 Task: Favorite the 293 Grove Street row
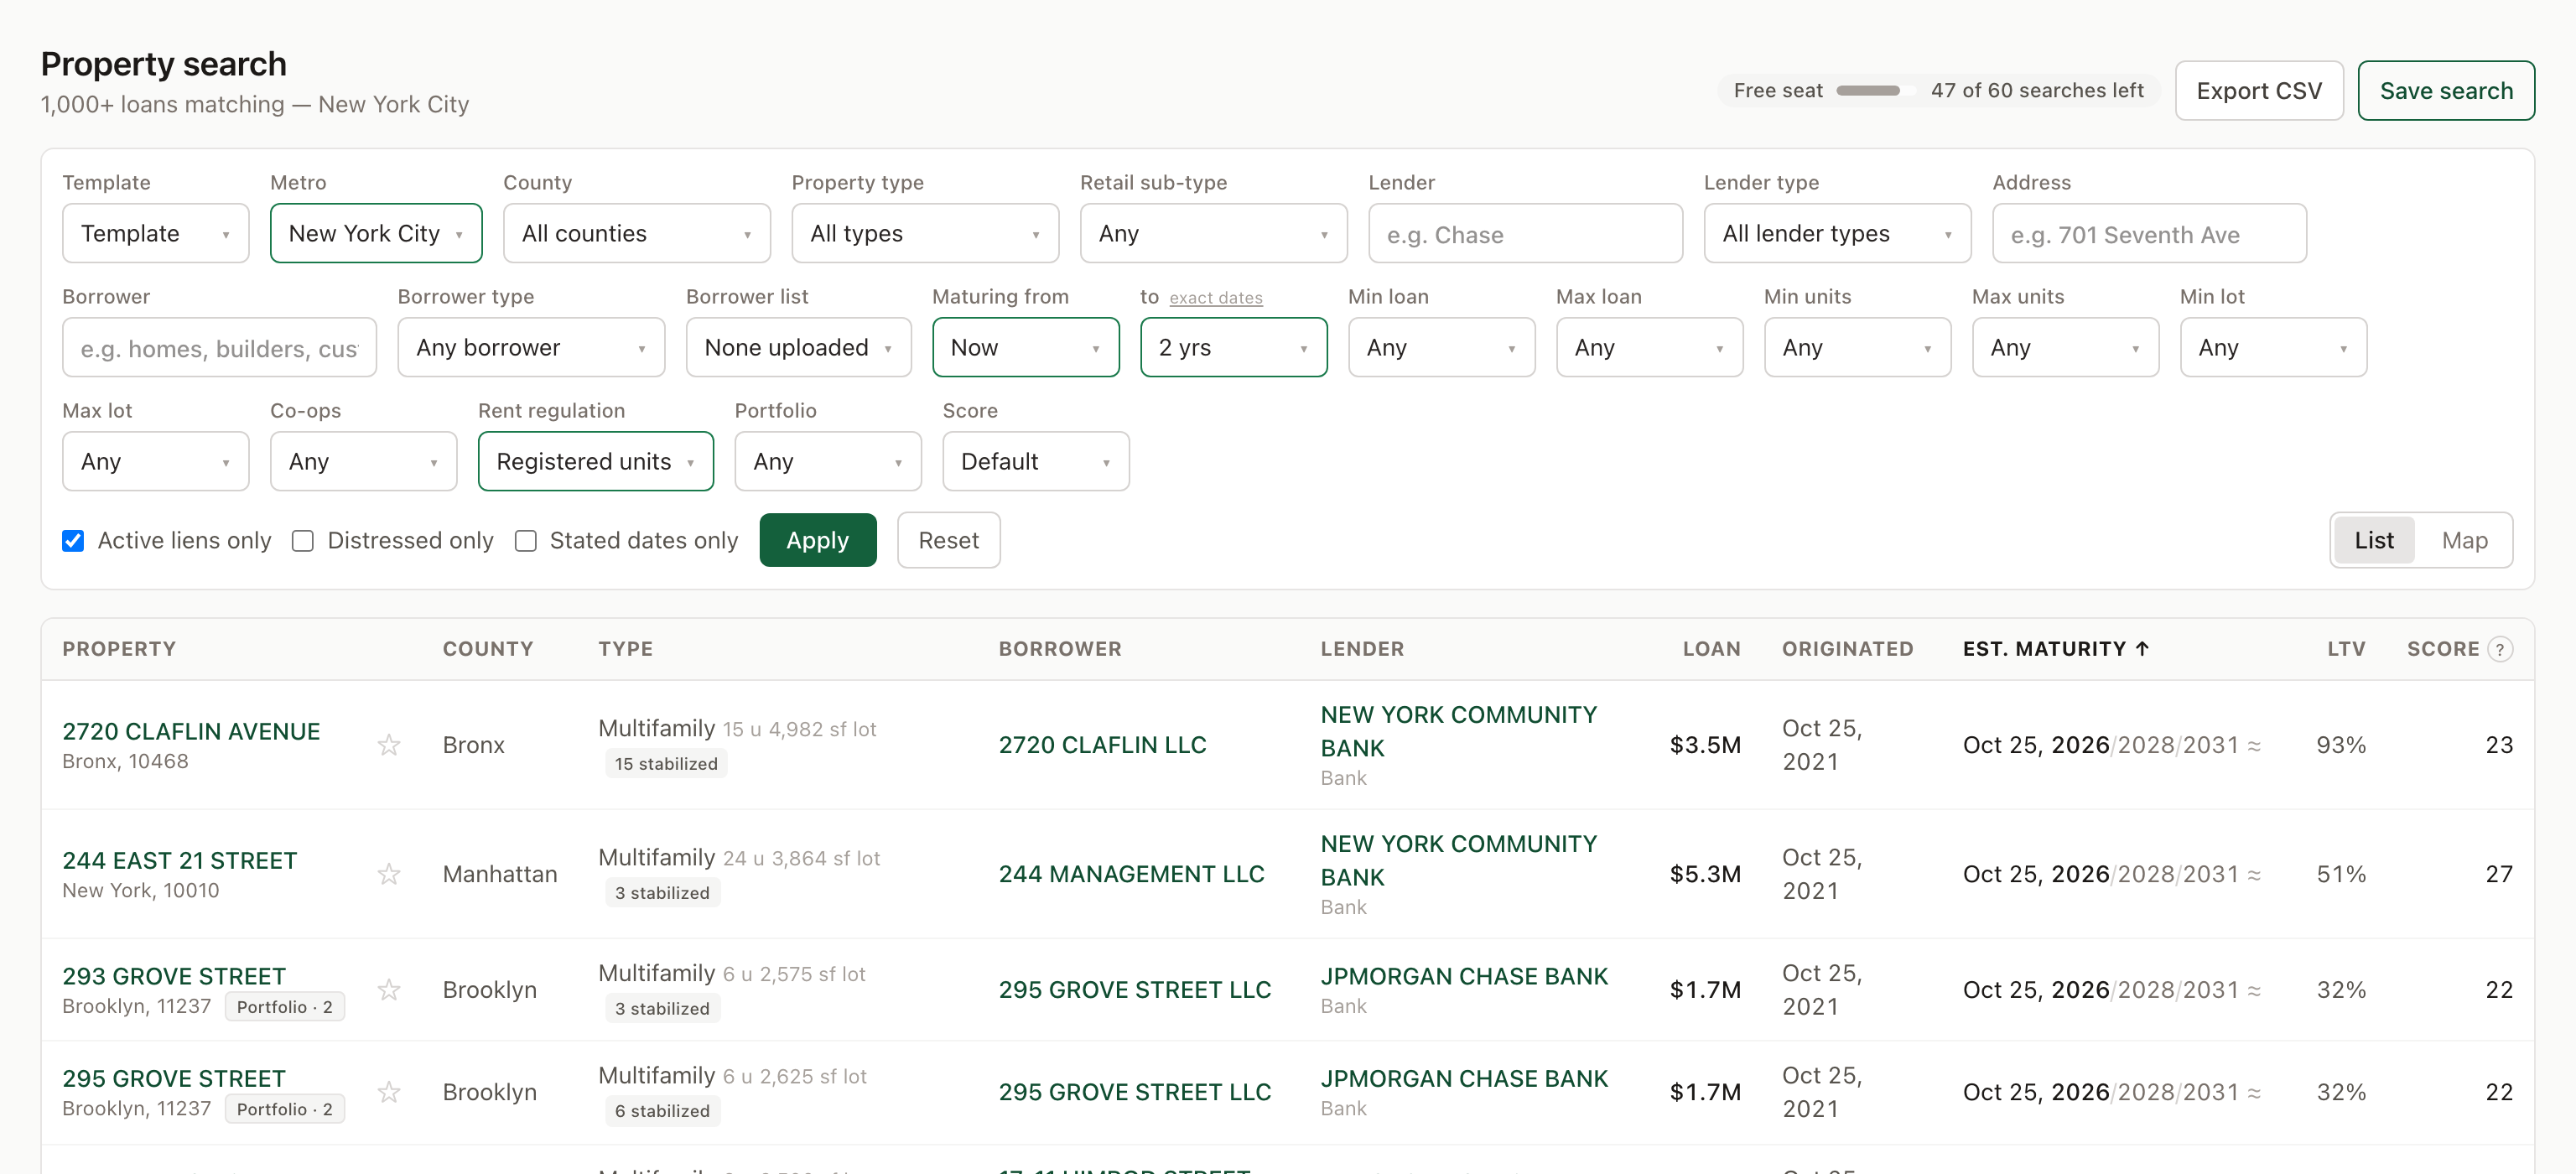click(389, 990)
